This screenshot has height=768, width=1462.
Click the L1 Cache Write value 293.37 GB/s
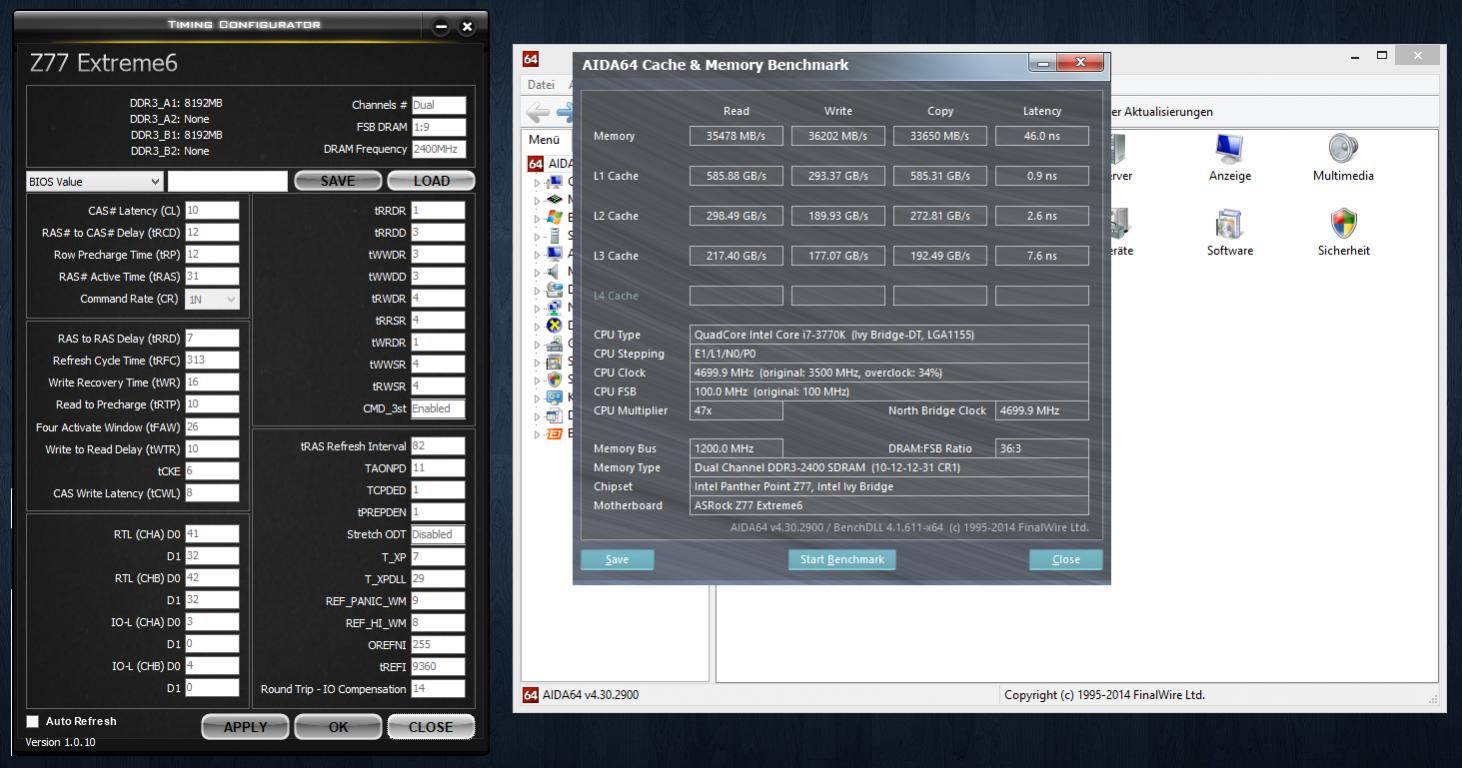838,176
